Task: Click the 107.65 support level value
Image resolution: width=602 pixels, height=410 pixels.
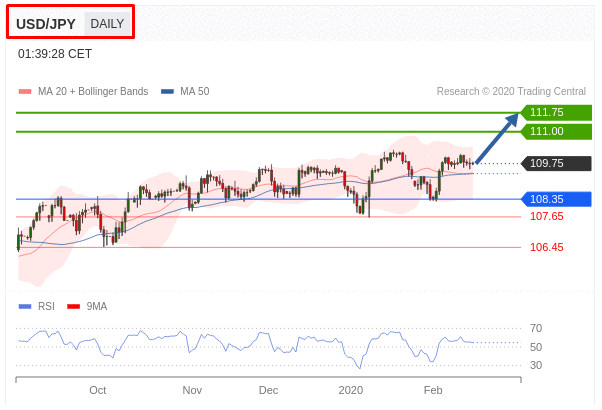Action: point(547,217)
